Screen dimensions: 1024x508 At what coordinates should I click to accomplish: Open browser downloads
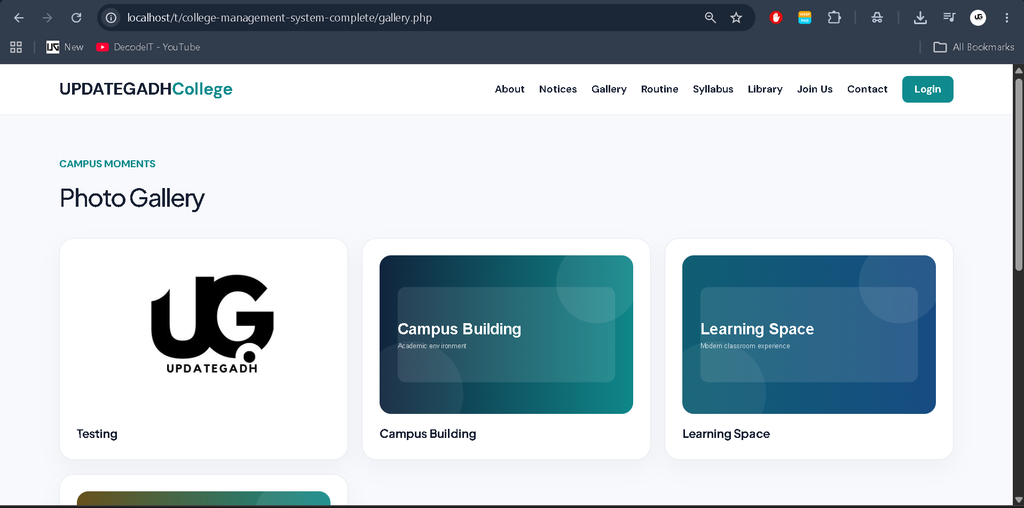[x=920, y=18]
